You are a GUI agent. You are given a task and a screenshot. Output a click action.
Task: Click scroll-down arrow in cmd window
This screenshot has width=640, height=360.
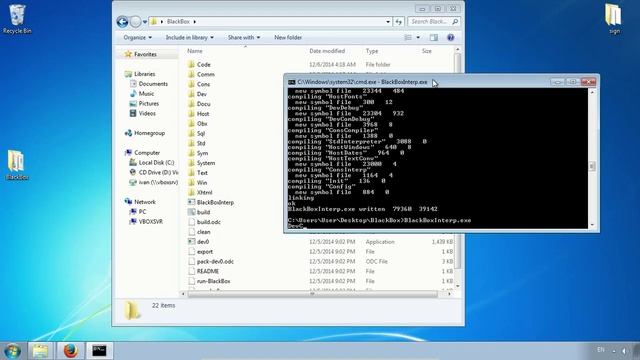tap(592, 225)
